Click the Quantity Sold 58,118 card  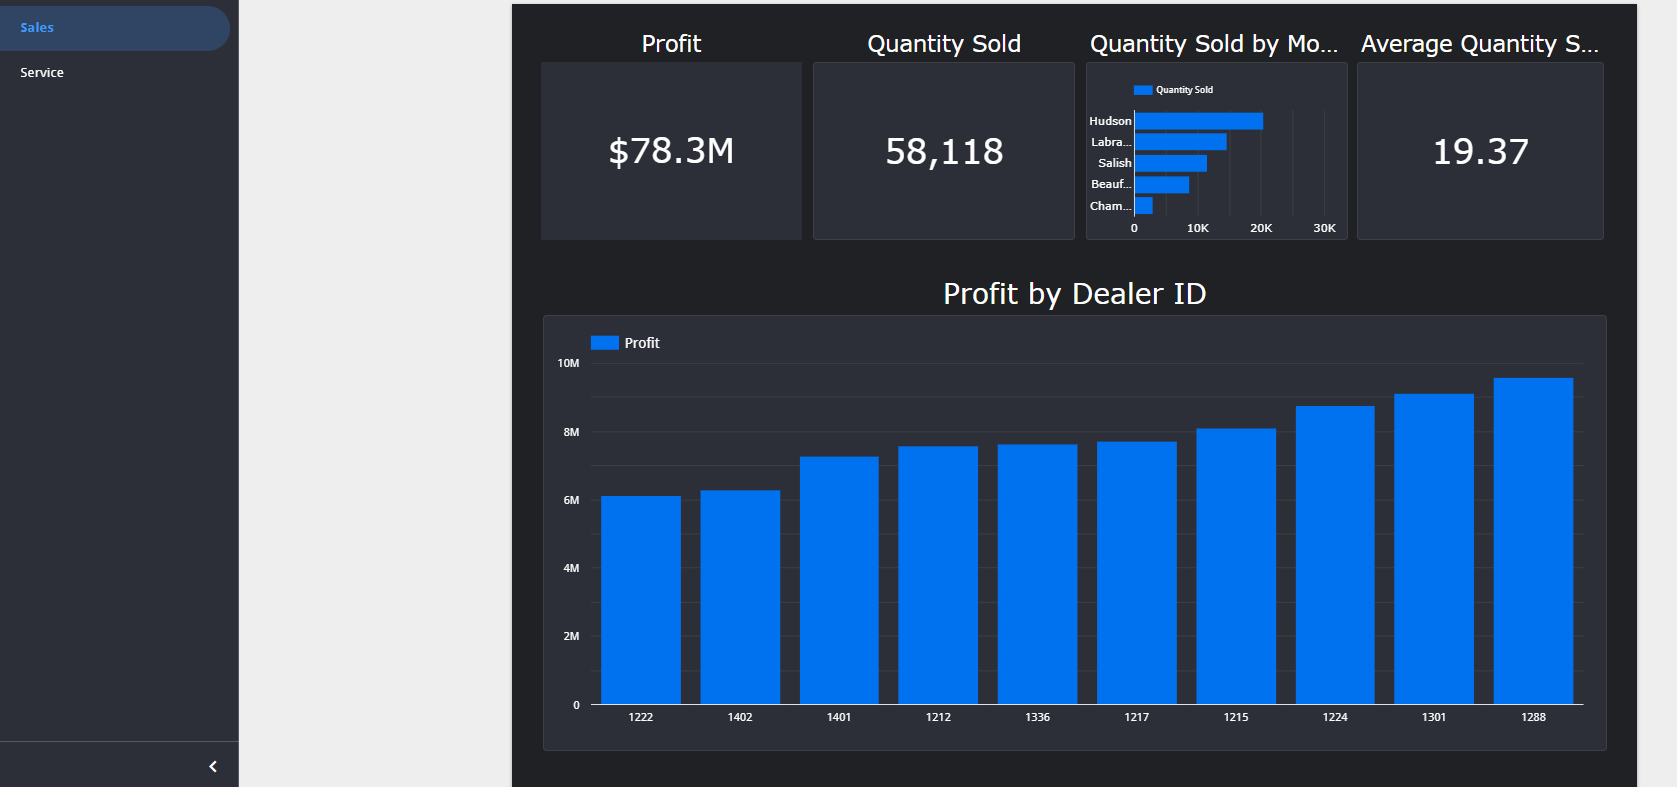point(944,151)
